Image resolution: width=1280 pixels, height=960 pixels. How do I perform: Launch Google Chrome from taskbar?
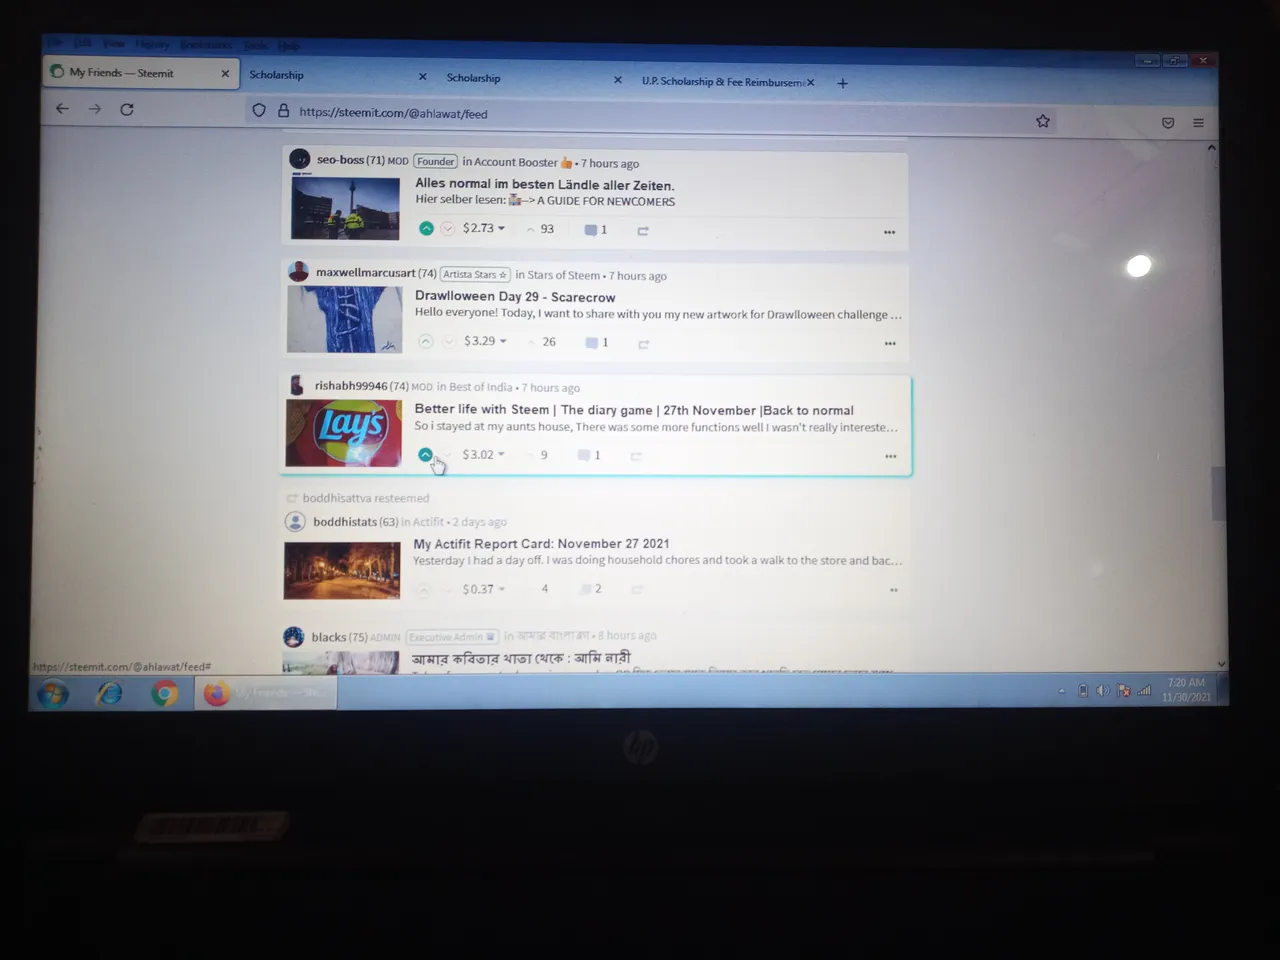(x=165, y=693)
